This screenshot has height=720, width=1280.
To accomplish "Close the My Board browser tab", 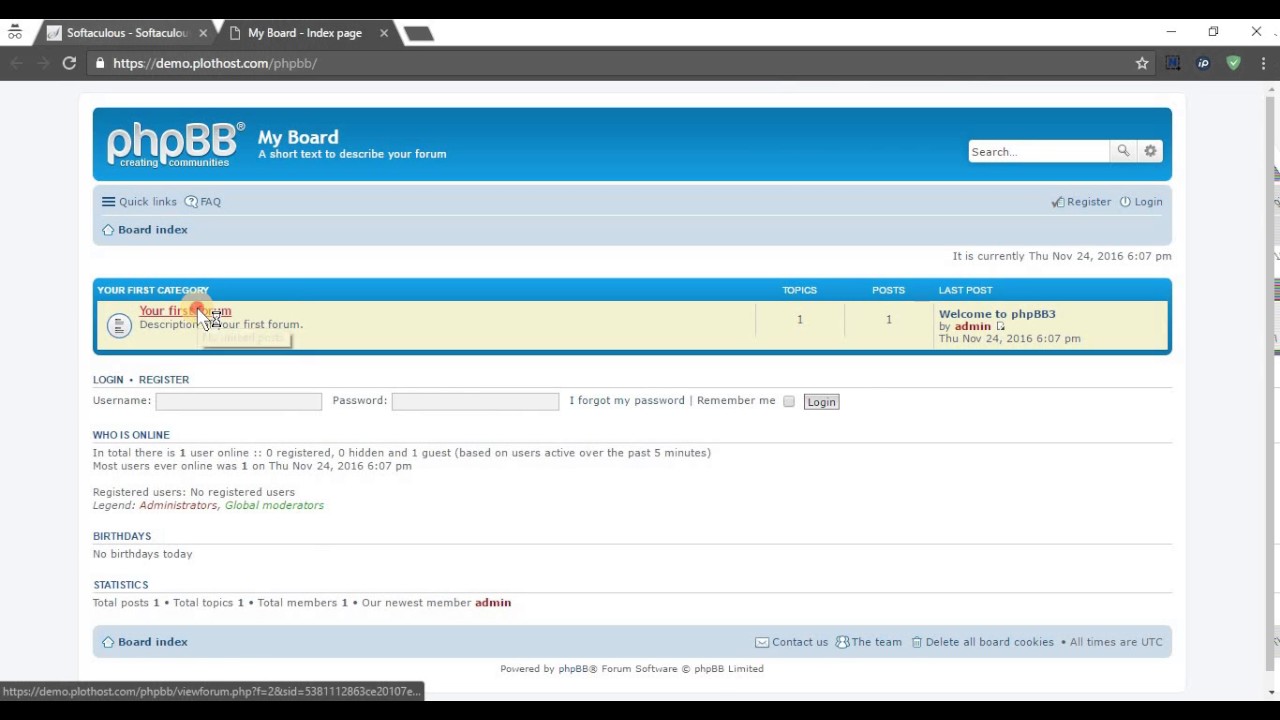I will tap(384, 33).
